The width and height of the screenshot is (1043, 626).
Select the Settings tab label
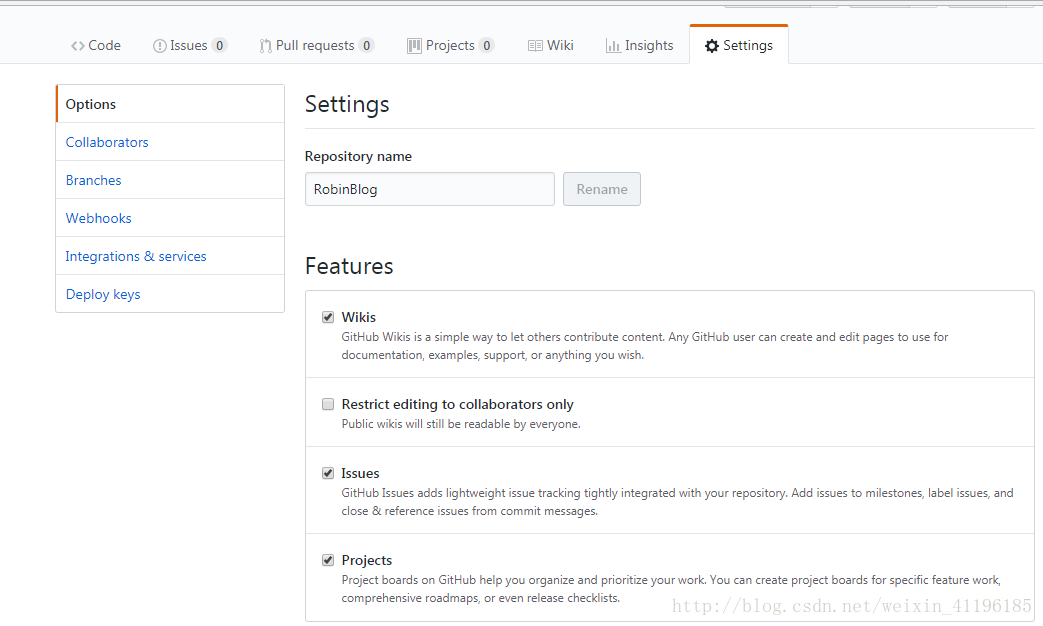point(748,45)
